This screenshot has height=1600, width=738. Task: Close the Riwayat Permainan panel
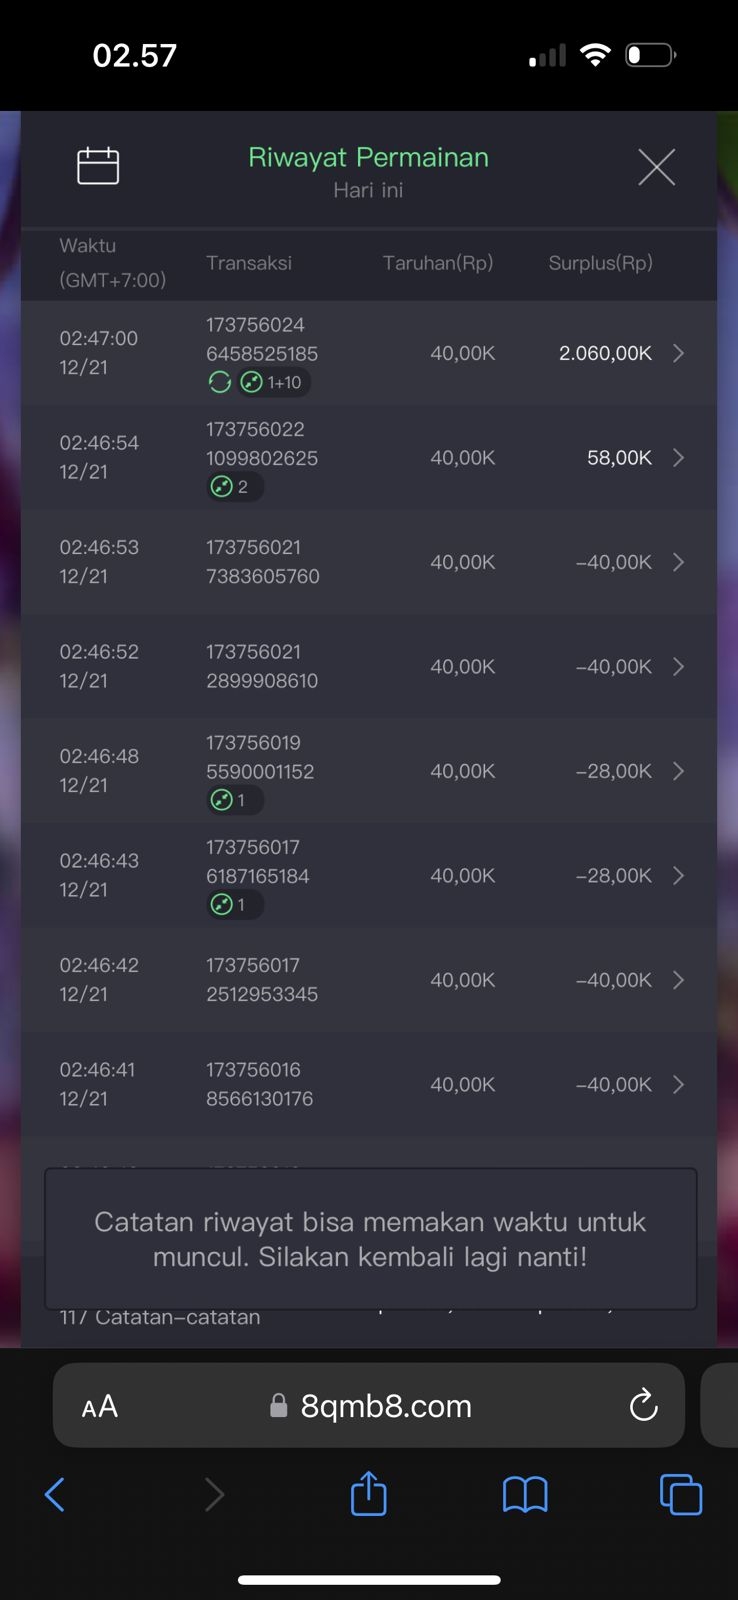pyautogui.click(x=656, y=167)
